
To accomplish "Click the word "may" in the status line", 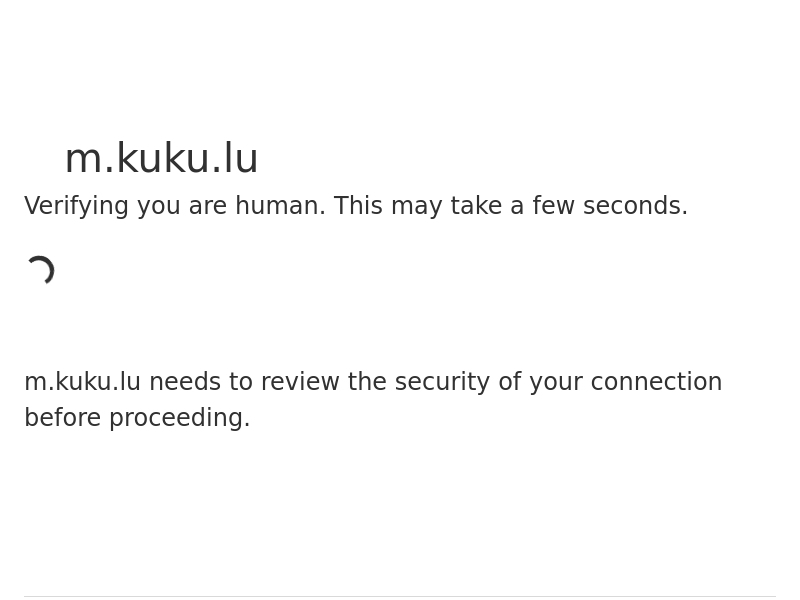I will pyautogui.click(x=416, y=206).
